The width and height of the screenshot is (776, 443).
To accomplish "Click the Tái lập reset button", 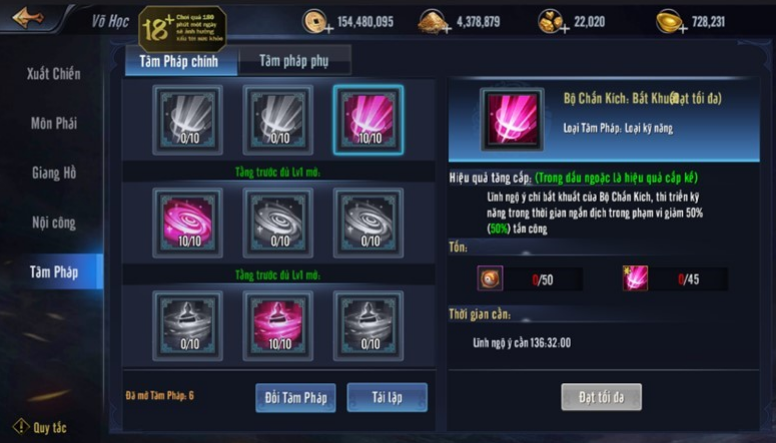I will point(387,397).
